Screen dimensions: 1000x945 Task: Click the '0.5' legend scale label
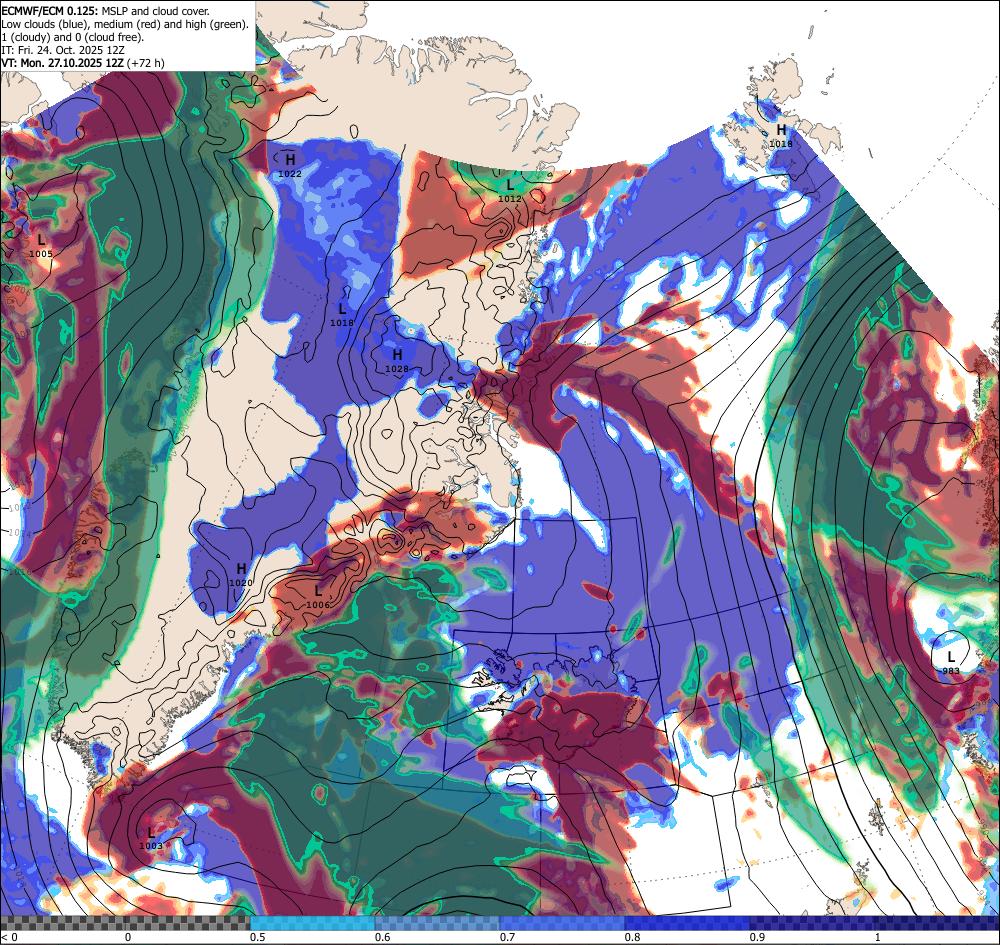pyautogui.click(x=258, y=937)
